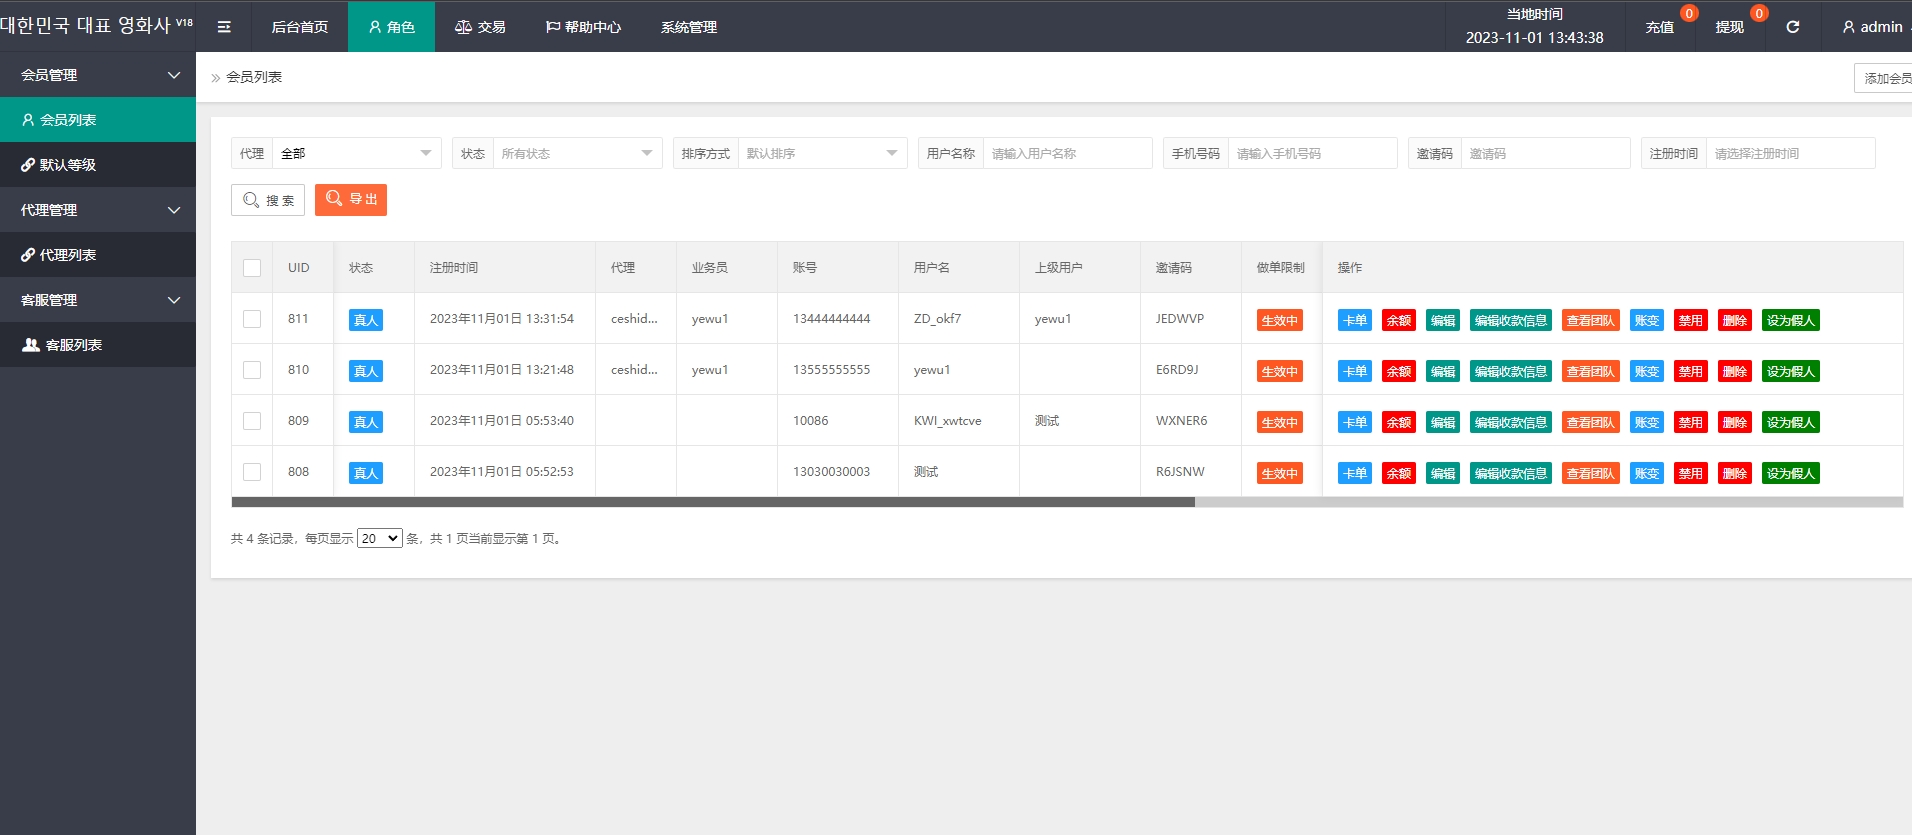Click the refresh icon in top bar
Image resolution: width=1912 pixels, height=835 pixels.
[1793, 27]
